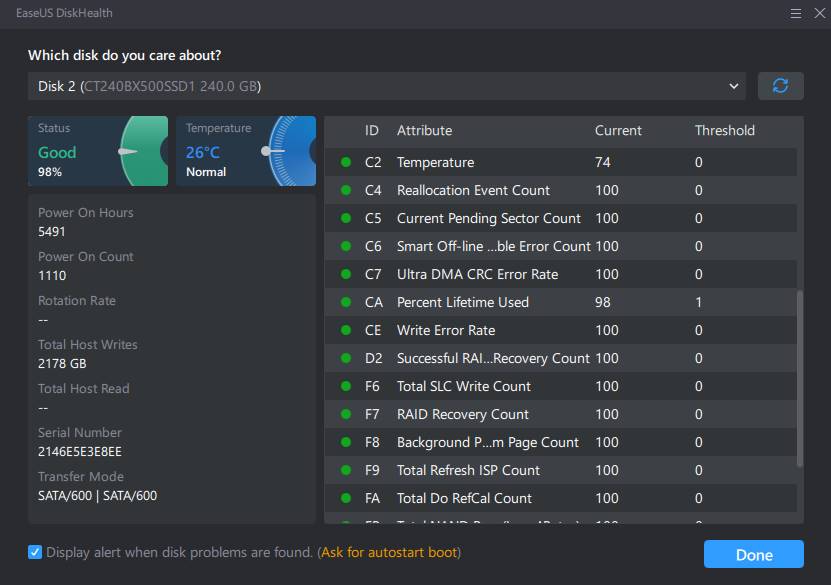831x585 pixels.
Task: Click the scrollbar of the attribute table
Action: click(800, 378)
